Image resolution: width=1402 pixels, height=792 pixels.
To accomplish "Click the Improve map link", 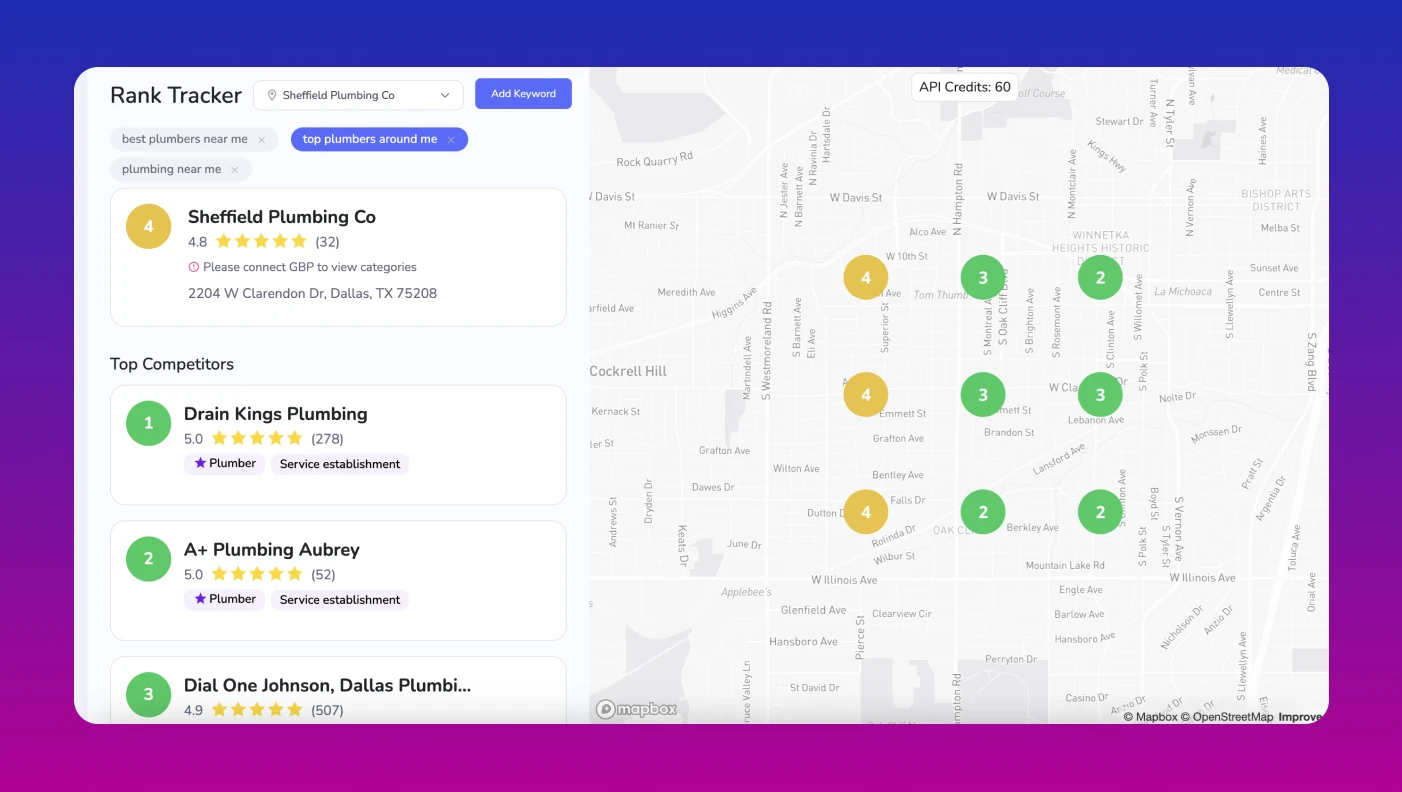I will click(x=1302, y=717).
